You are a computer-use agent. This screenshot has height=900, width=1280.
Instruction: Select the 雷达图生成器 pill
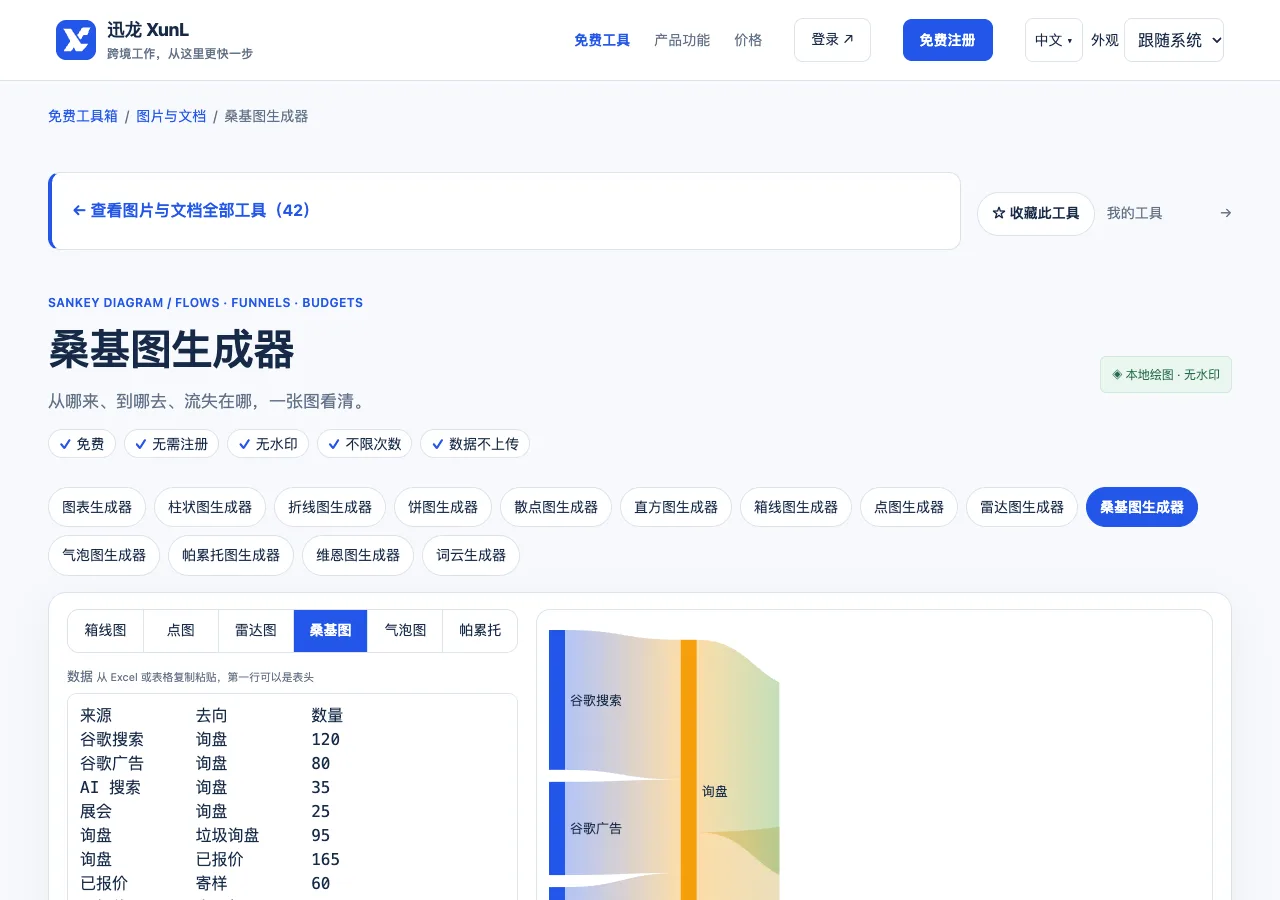[x=1022, y=507]
